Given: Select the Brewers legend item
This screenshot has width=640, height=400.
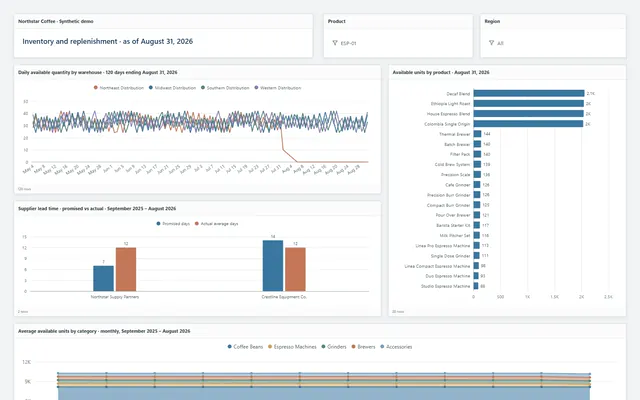Looking at the screenshot, I should point(363,347).
